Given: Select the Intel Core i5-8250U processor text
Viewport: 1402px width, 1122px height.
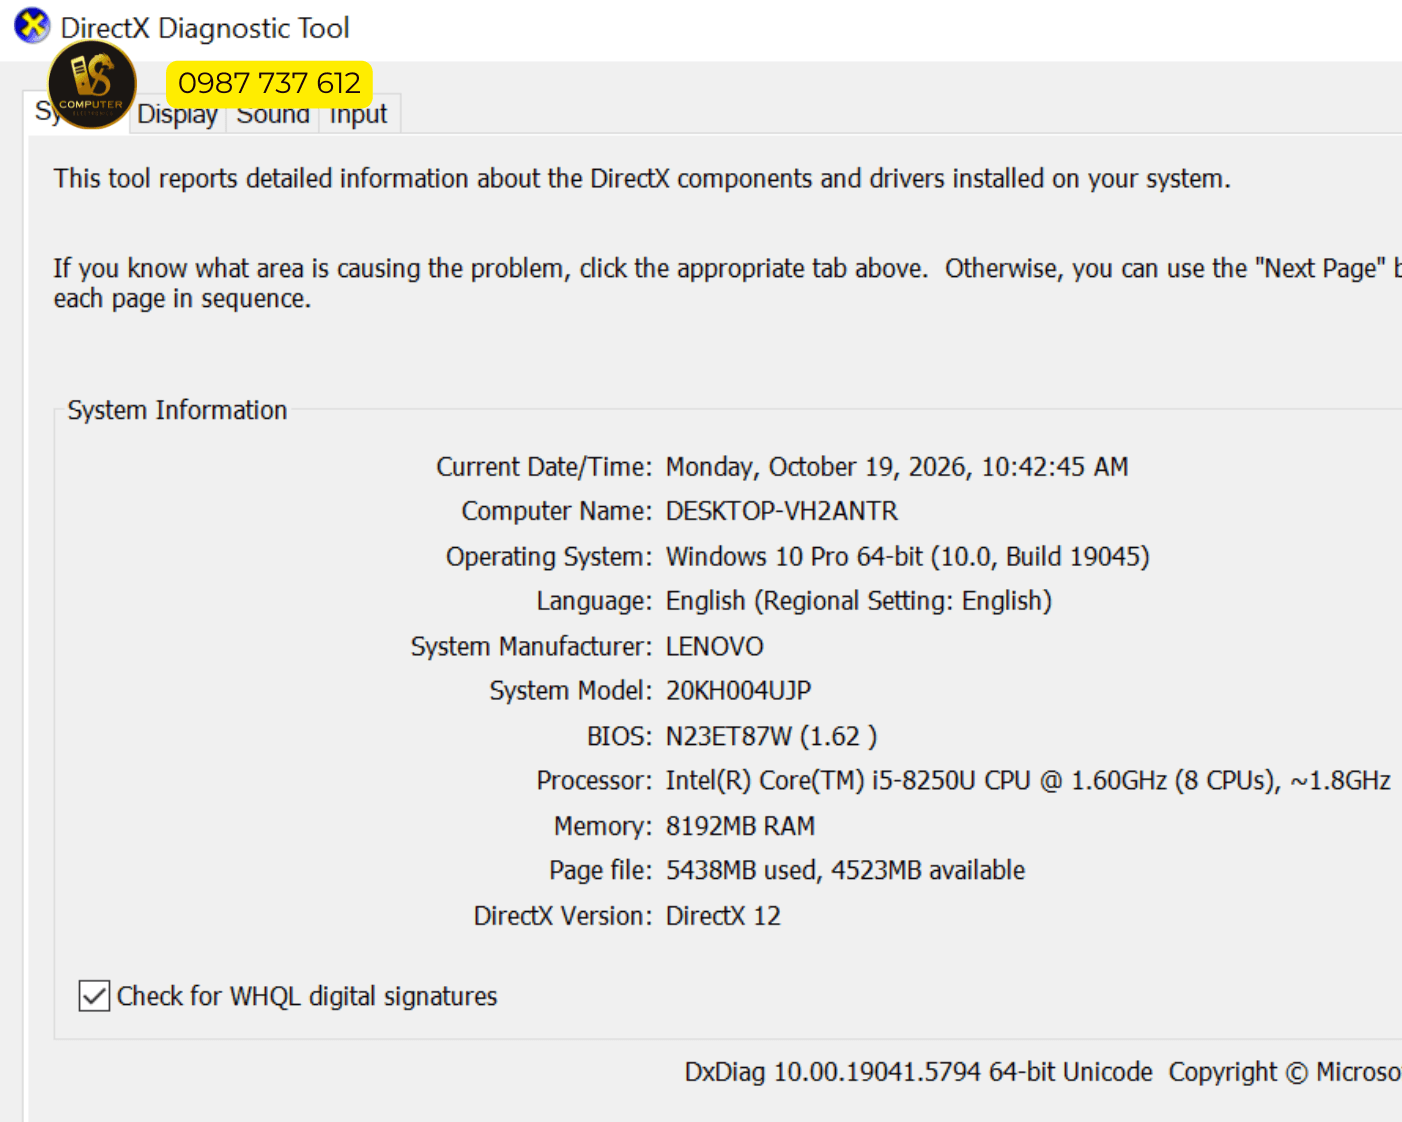Looking at the screenshot, I should 1028,781.
